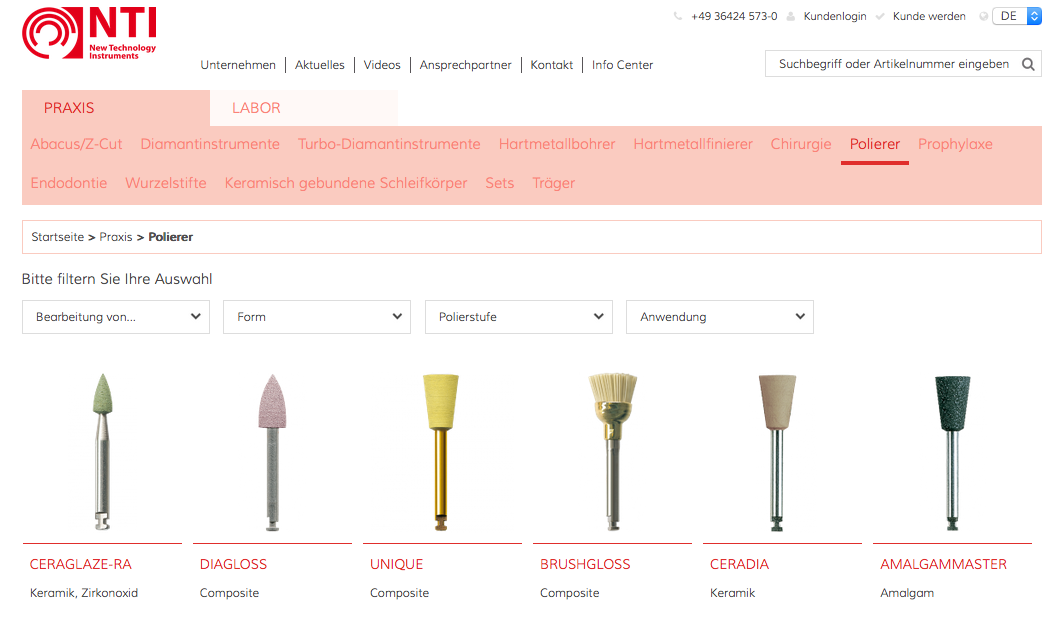Screen dimensions: 1061x630
Task: Switch to the LABOR tab
Action: click(304, 108)
